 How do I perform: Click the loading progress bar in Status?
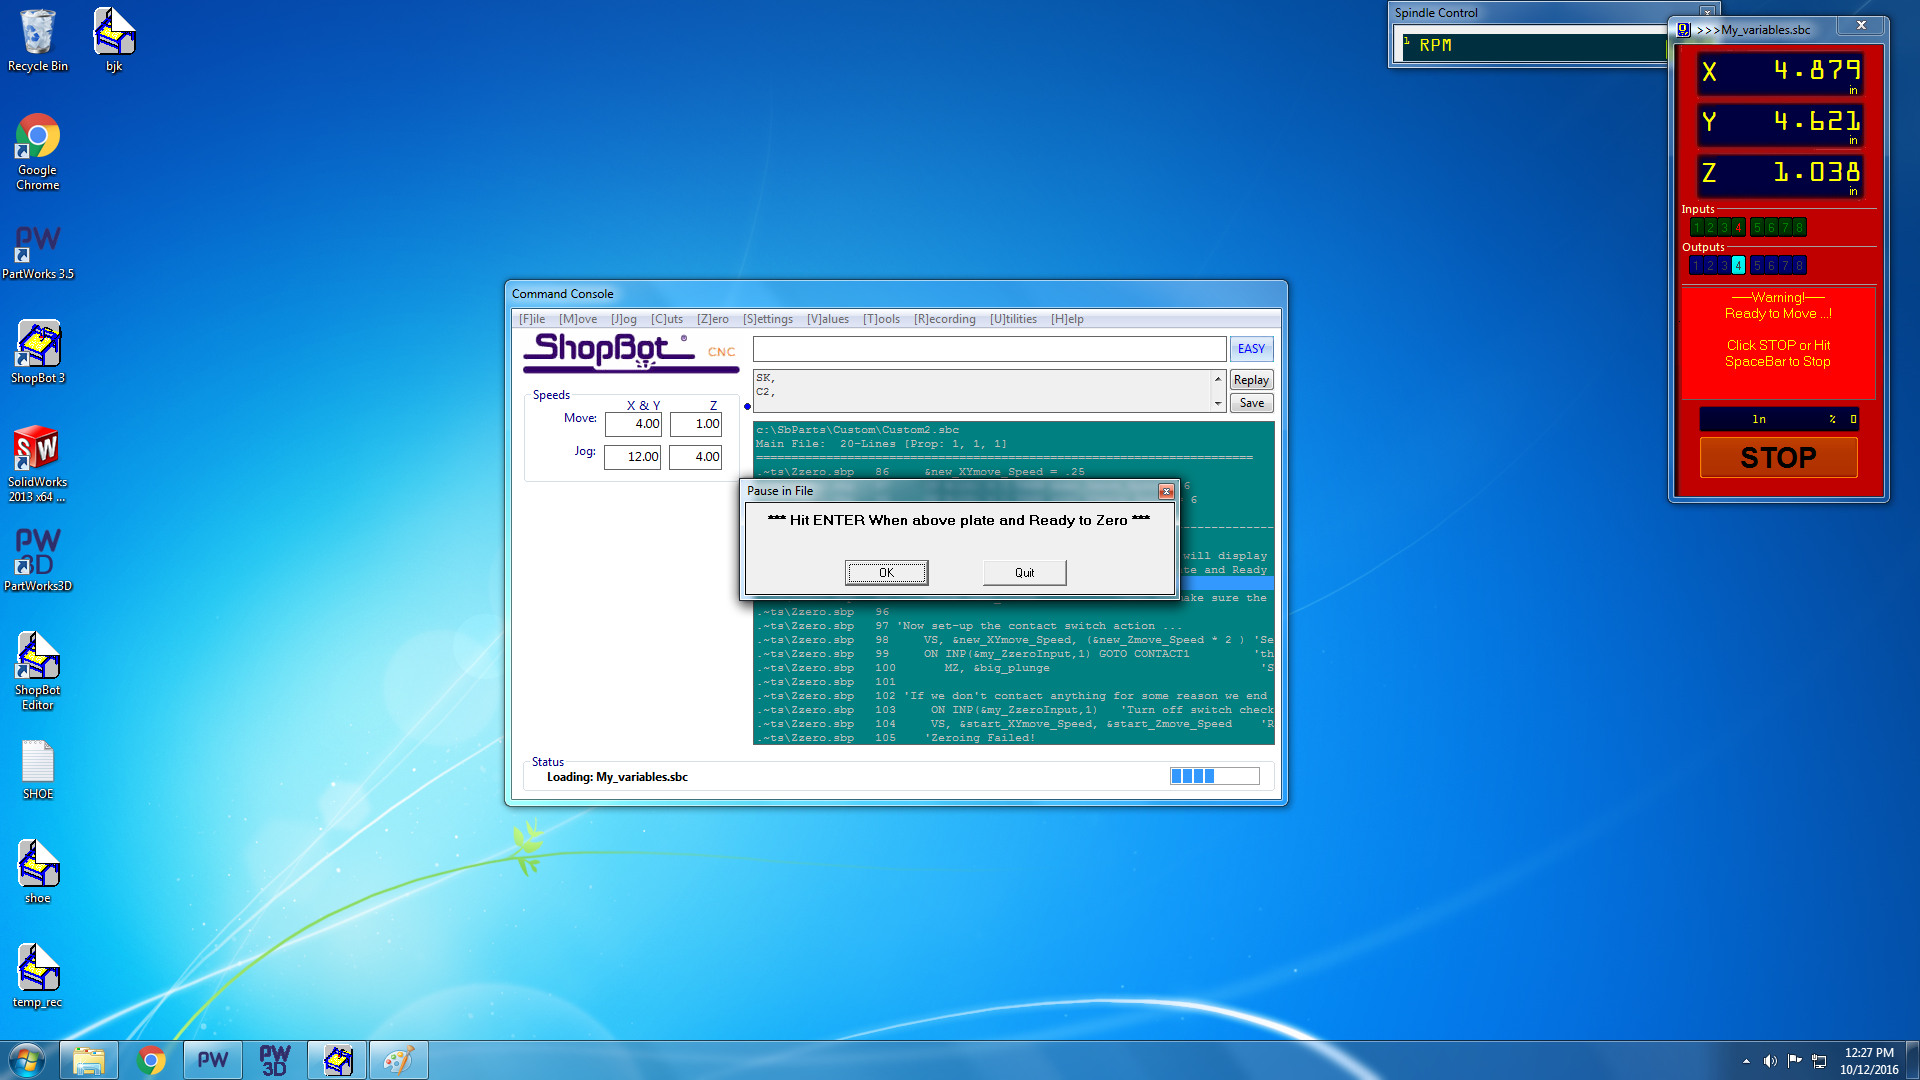pyautogui.click(x=1215, y=776)
